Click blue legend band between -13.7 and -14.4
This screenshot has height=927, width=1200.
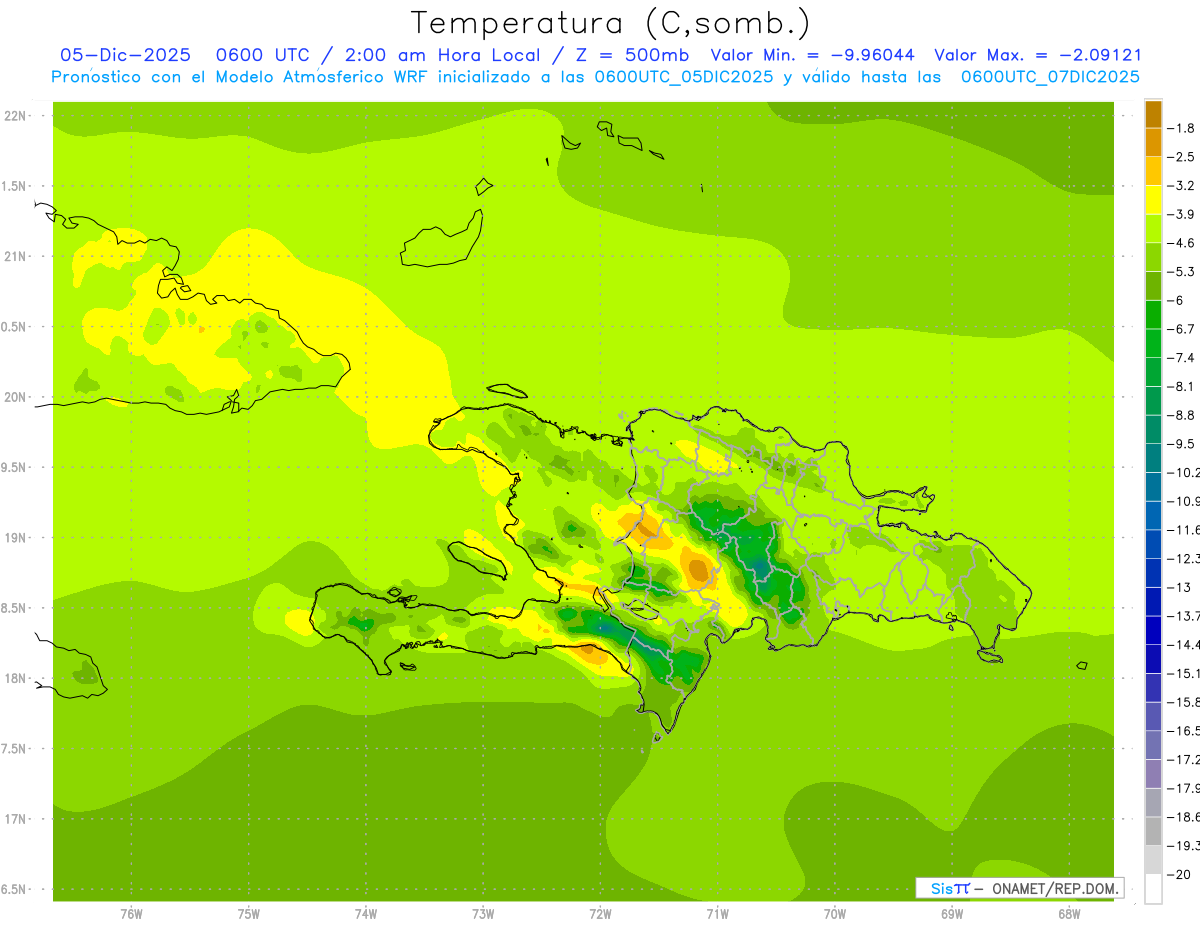click(x=1153, y=630)
